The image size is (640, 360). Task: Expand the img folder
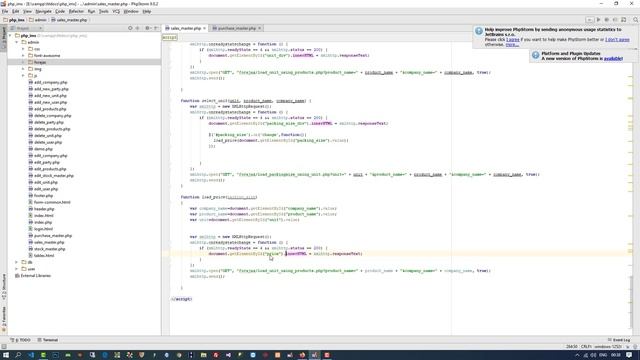tap(23, 69)
